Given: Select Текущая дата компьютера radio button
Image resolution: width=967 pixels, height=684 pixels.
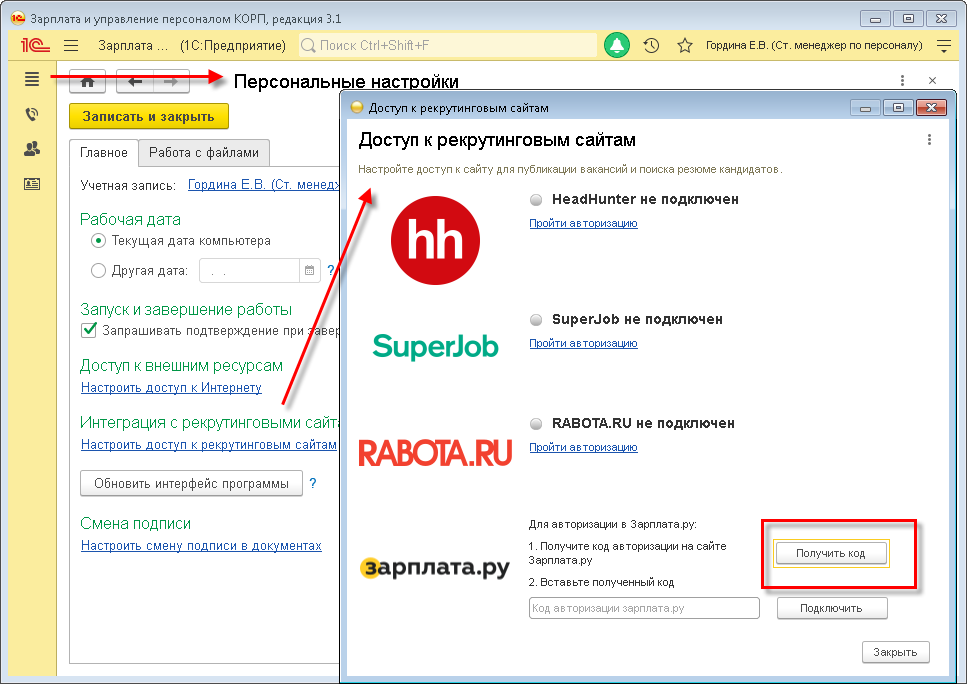Looking at the screenshot, I should [98, 241].
